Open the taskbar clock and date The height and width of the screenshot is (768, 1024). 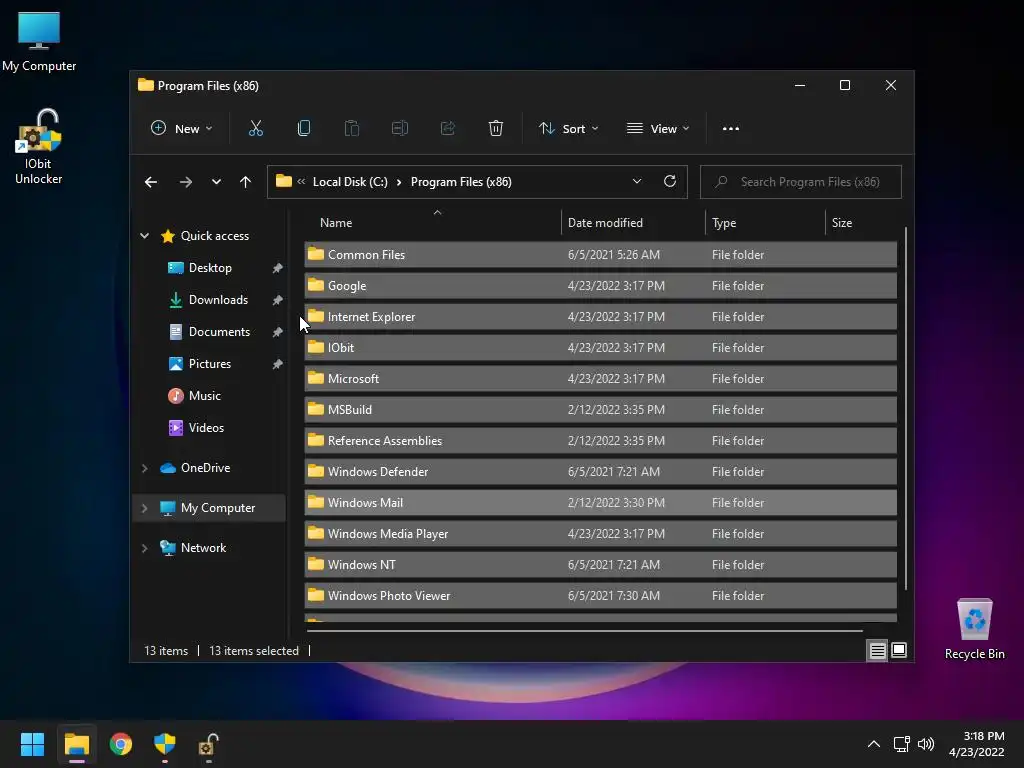pyautogui.click(x=977, y=744)
